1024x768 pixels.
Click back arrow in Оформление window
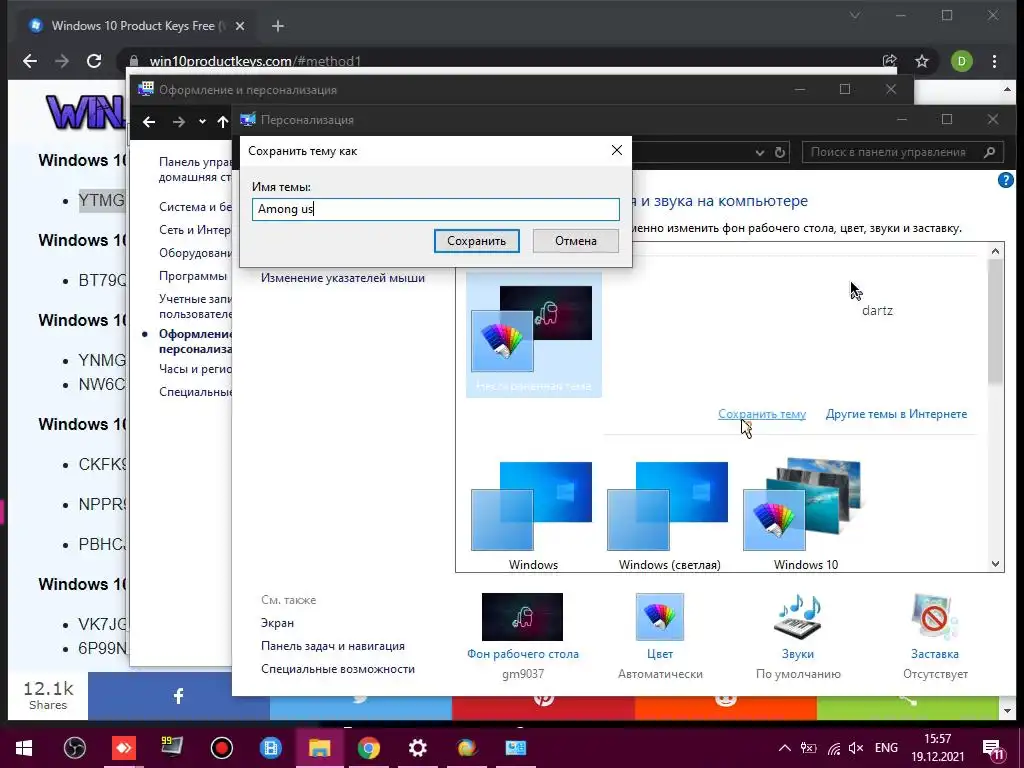tap(149, 122)
